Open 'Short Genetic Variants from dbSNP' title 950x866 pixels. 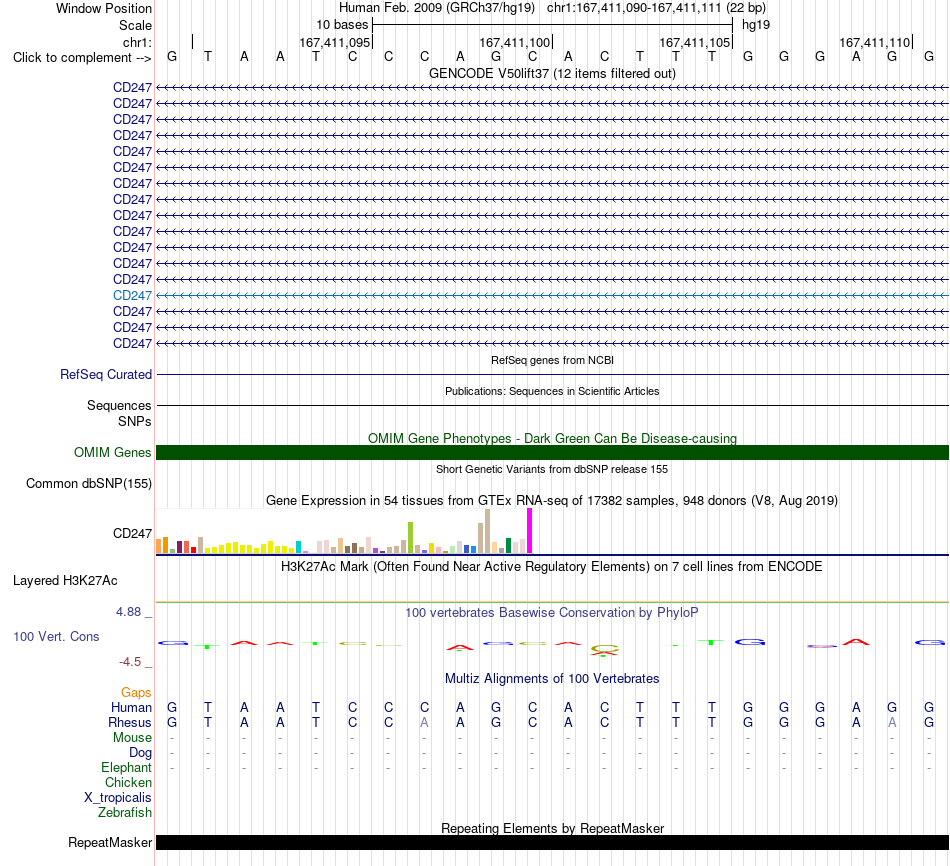coord(552,469)
